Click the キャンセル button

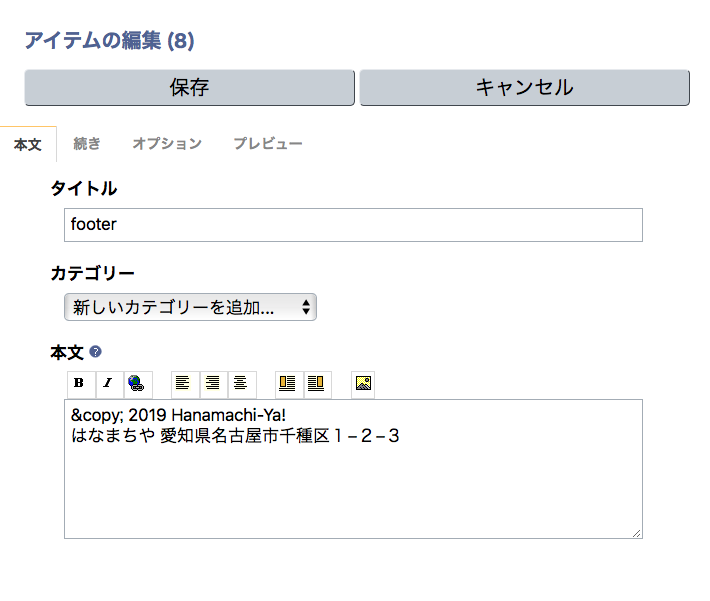tap(524, 87)
